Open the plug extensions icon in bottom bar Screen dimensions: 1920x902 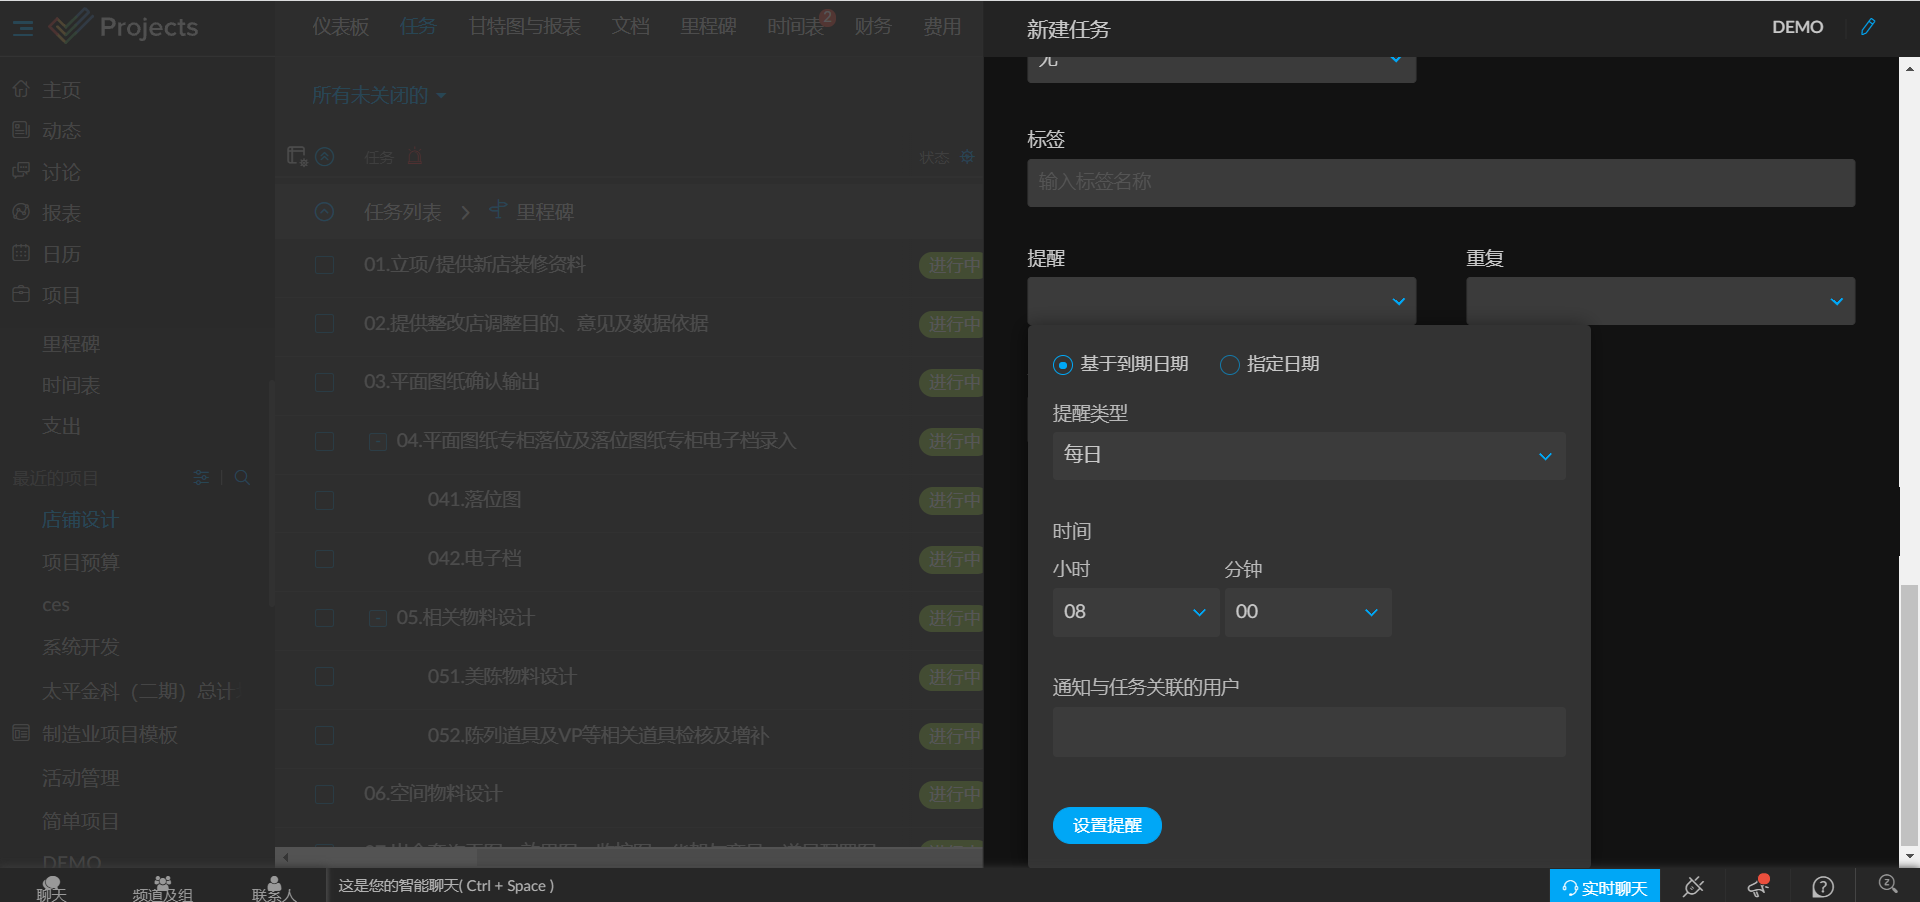pyautogui.click(x=1693, y=886)
